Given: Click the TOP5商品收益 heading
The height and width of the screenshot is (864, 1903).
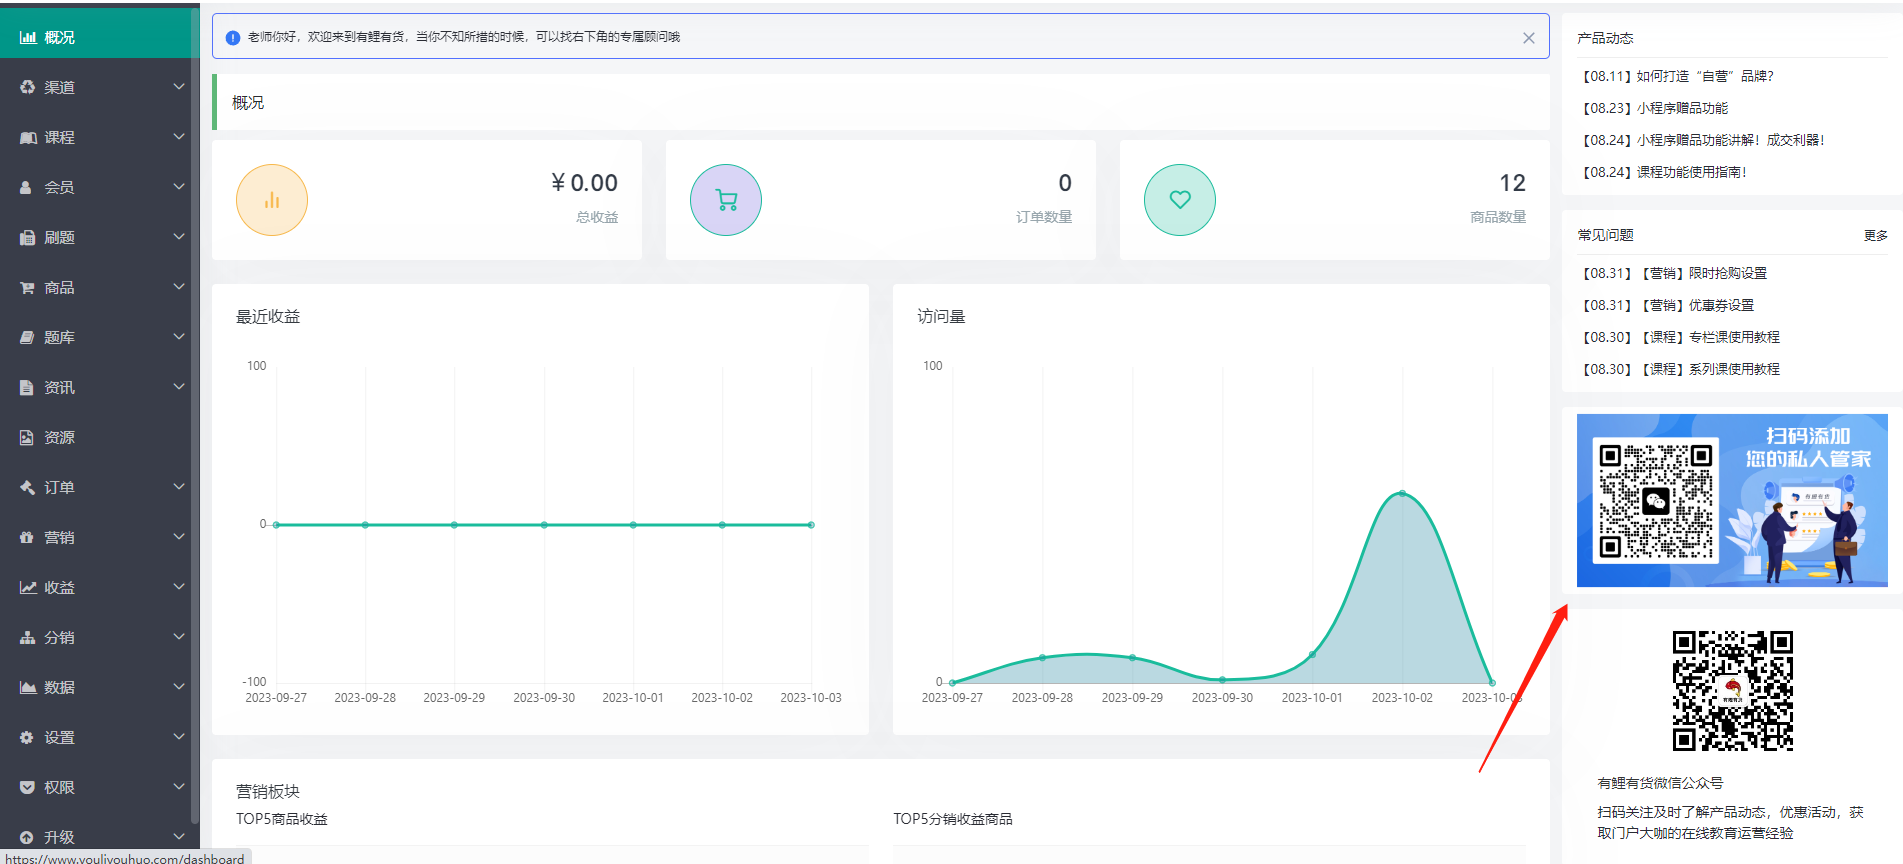Looking at the screenshot, I should tap(282, 819).
